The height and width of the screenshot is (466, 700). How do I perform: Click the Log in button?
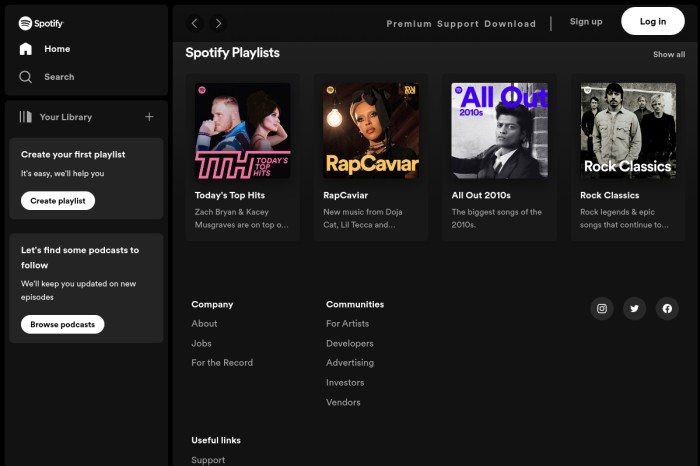[653, 21]
